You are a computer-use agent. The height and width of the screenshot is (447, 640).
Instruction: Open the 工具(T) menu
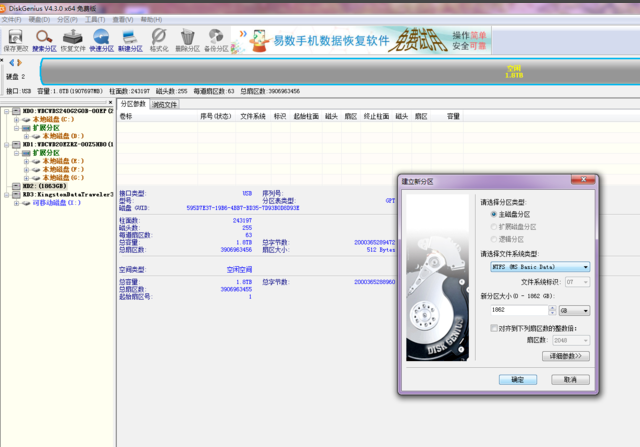click(95, 20)
